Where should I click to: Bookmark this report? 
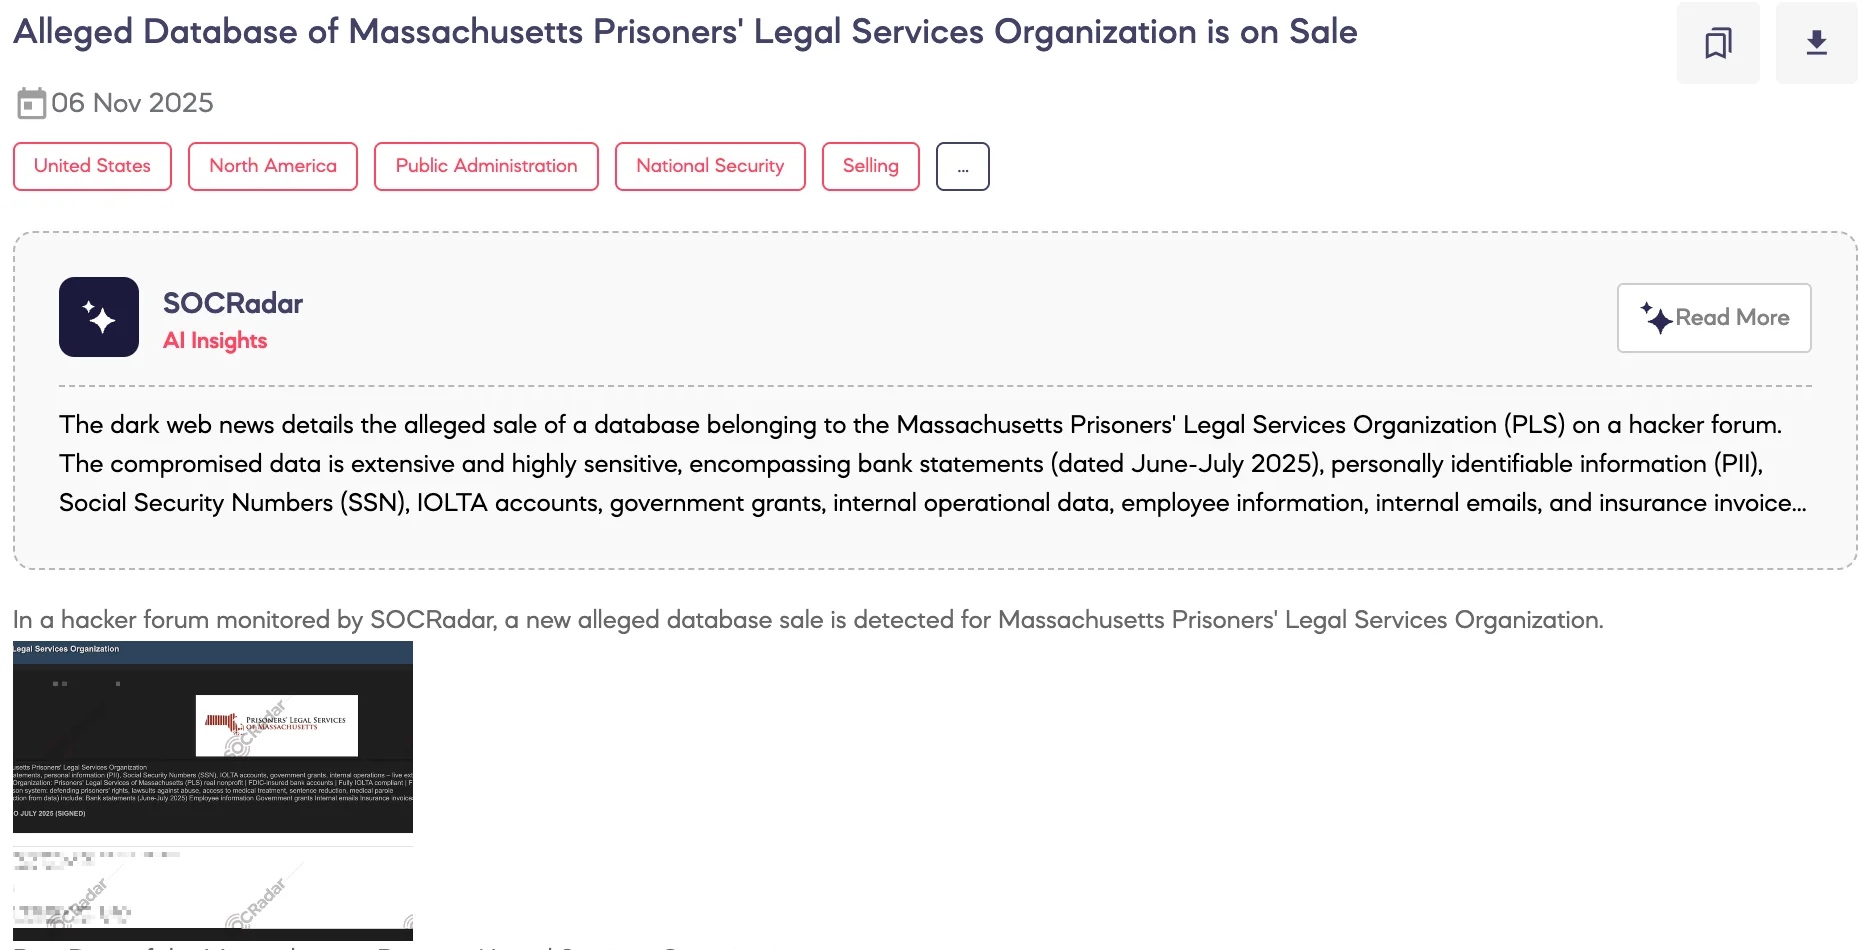tap(1717, 43)
